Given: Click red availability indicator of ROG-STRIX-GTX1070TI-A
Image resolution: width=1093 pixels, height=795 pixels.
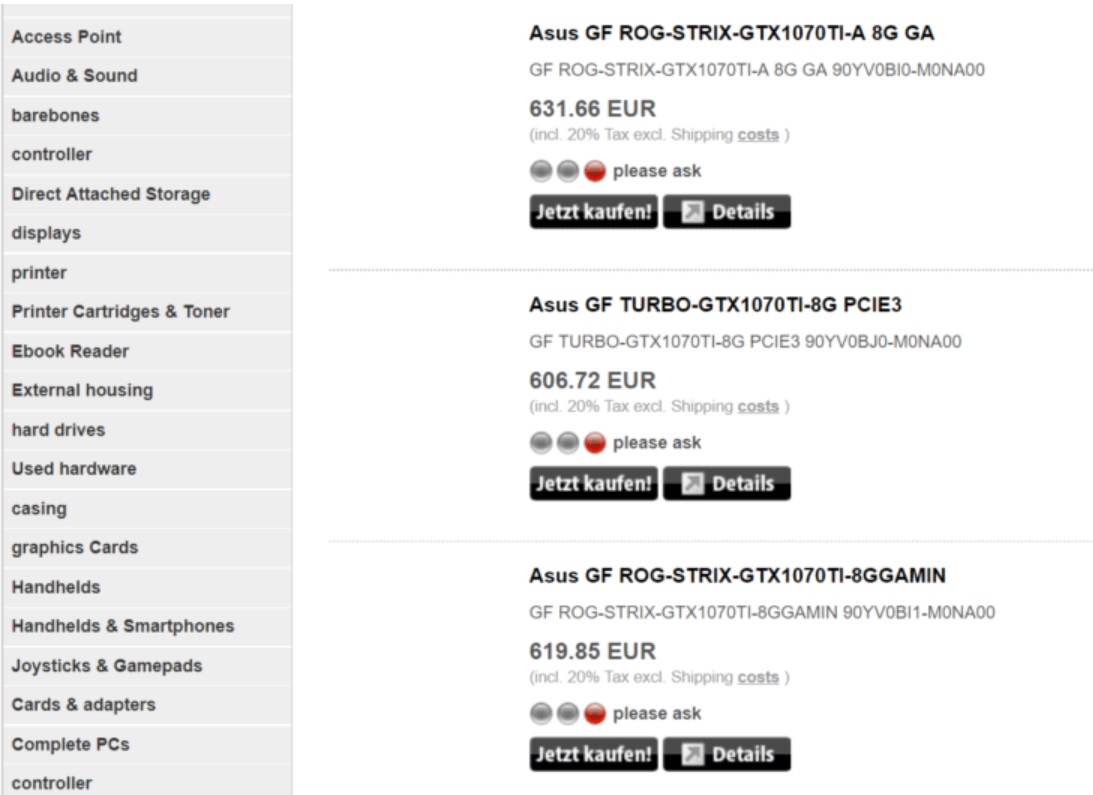Looking at the screenshot, I should (x=595, y=171).
